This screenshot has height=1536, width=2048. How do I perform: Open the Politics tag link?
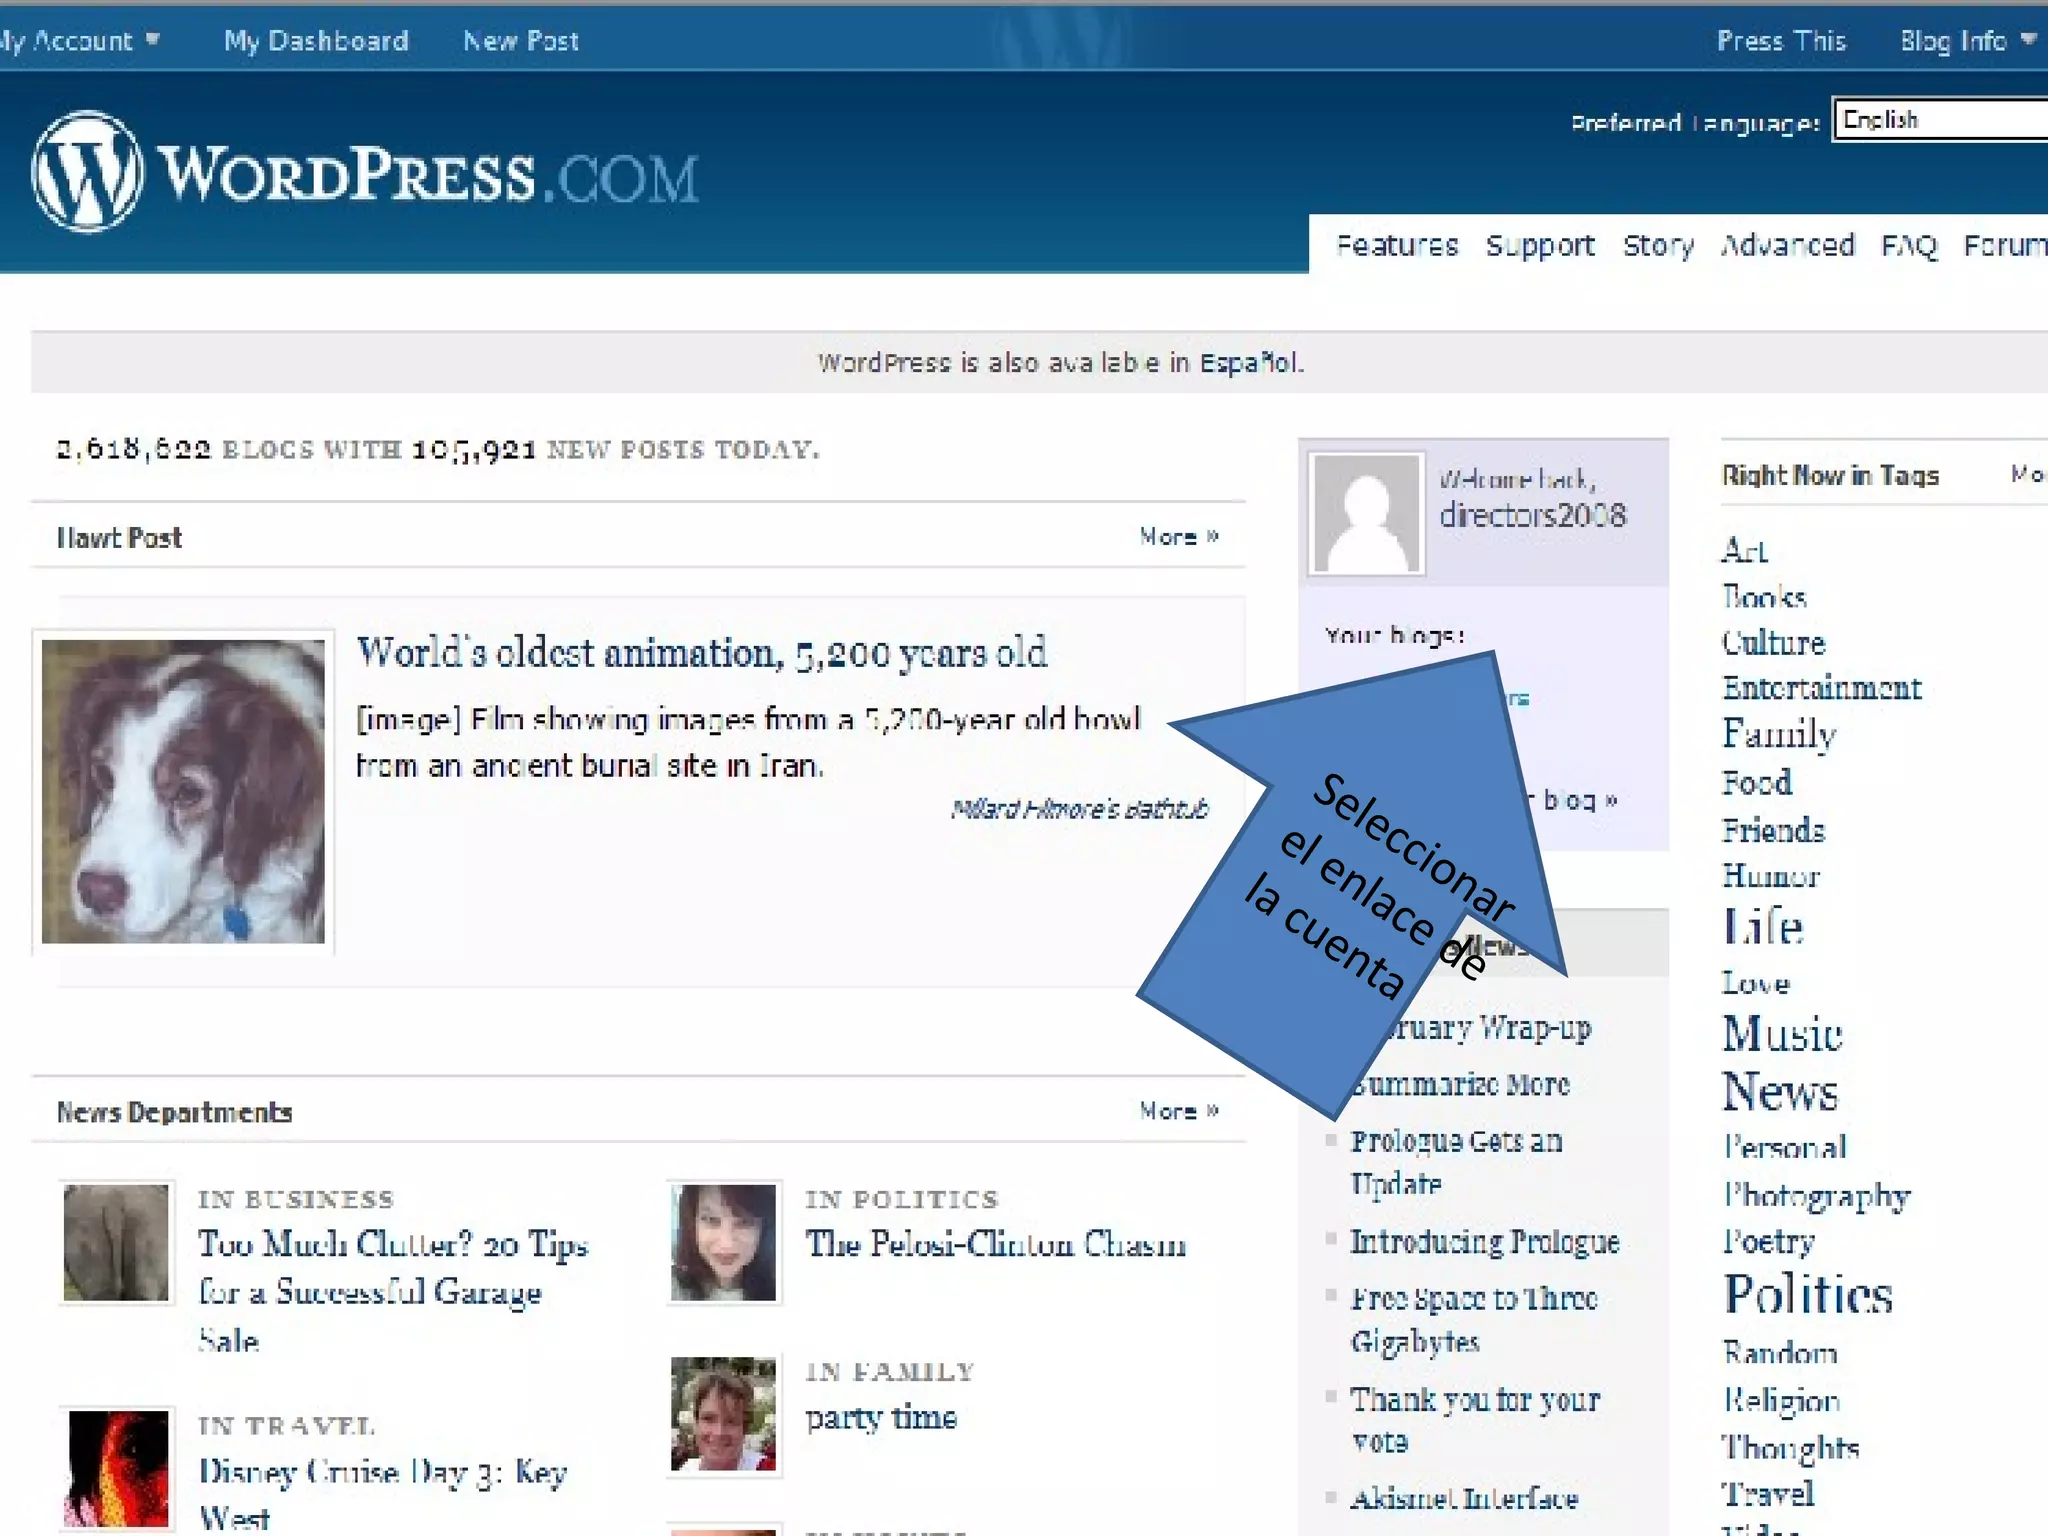tap(1808, 1295)
